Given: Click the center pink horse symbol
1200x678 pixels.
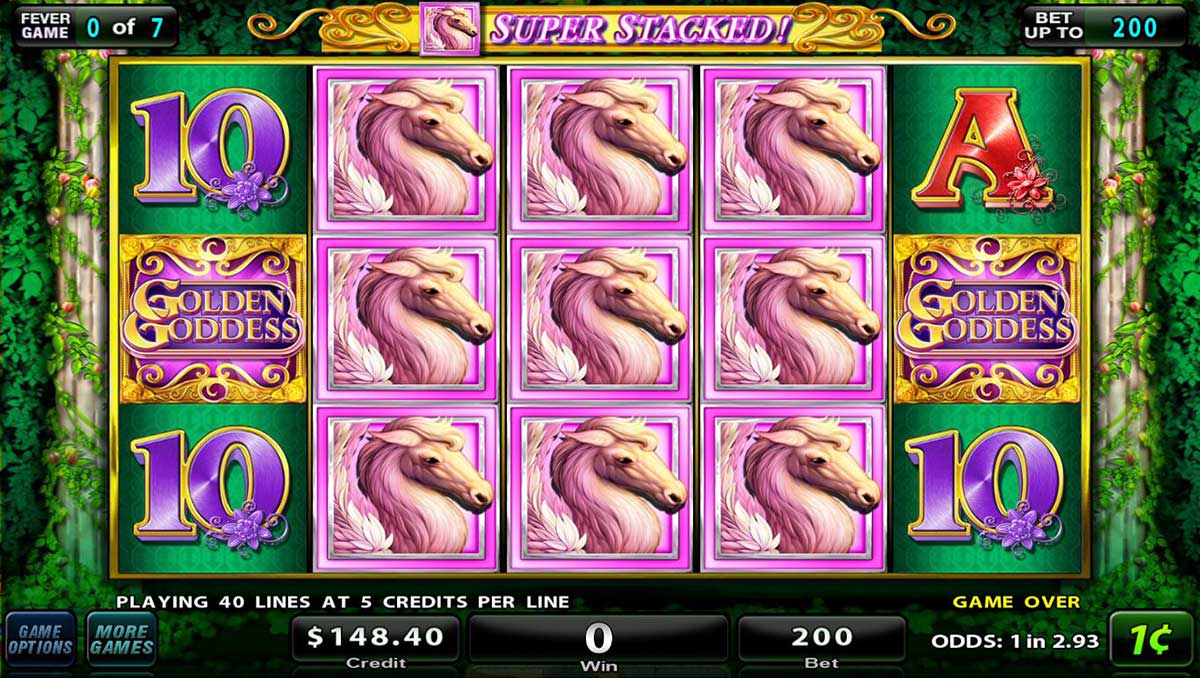Looking at the screenshot, I should point(600,318).
